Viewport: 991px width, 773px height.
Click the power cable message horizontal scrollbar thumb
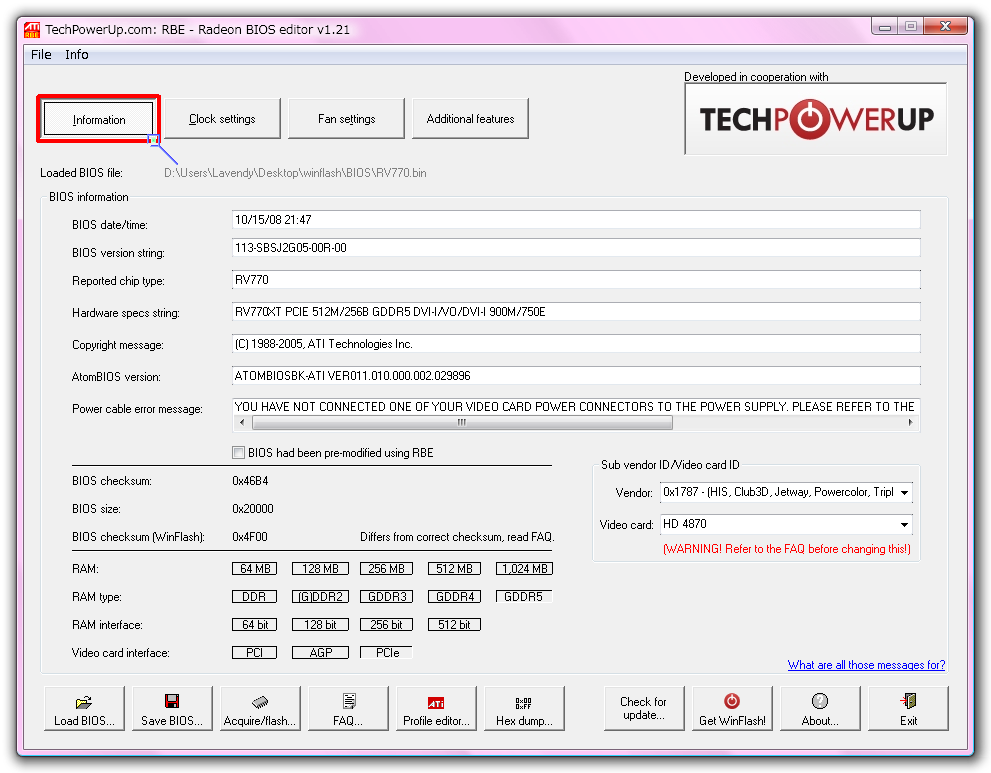[x=462, y=422]
